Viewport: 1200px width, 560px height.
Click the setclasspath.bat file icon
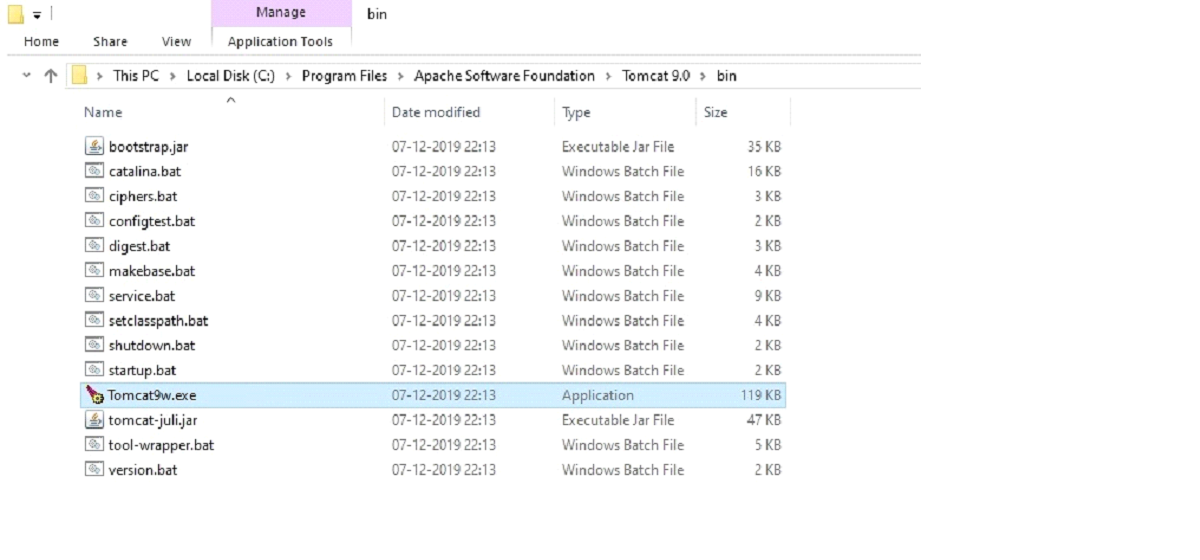coord(94,321)
